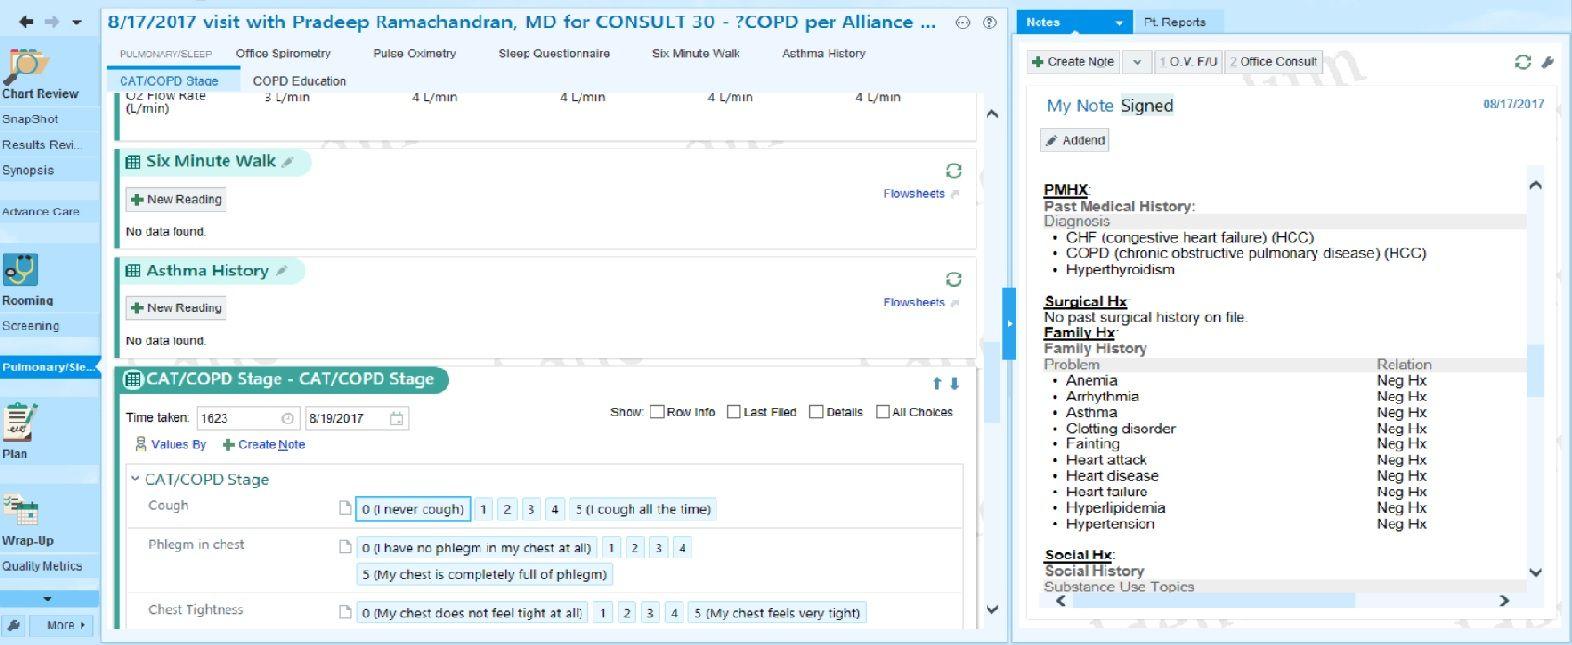Screen dimensions: 1572x645
Task: Click the Addend button
Action: tap(1075, 141)
